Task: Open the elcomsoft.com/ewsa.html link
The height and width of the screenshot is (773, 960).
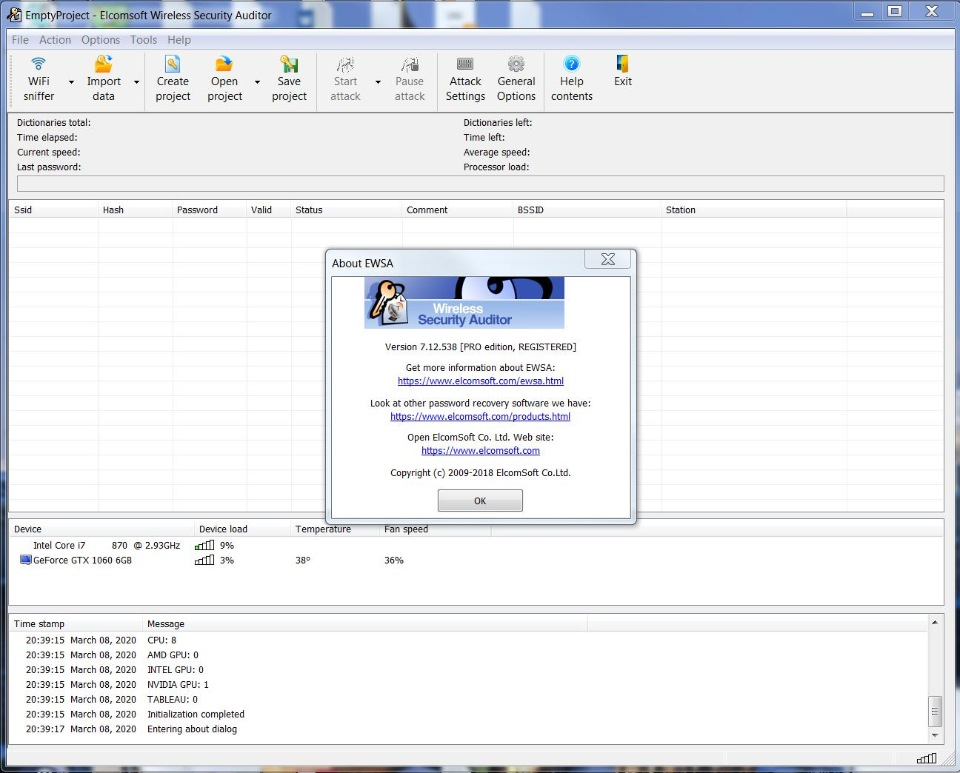Action: pyautogui.click(x=481, y=381)
